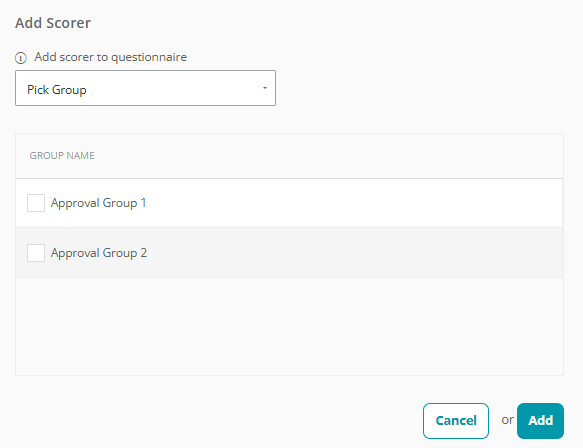583x448 pixels.
Task: Select the shaded Approval Group 2 row
Action: pyautogui.click(x=289, y=253)
